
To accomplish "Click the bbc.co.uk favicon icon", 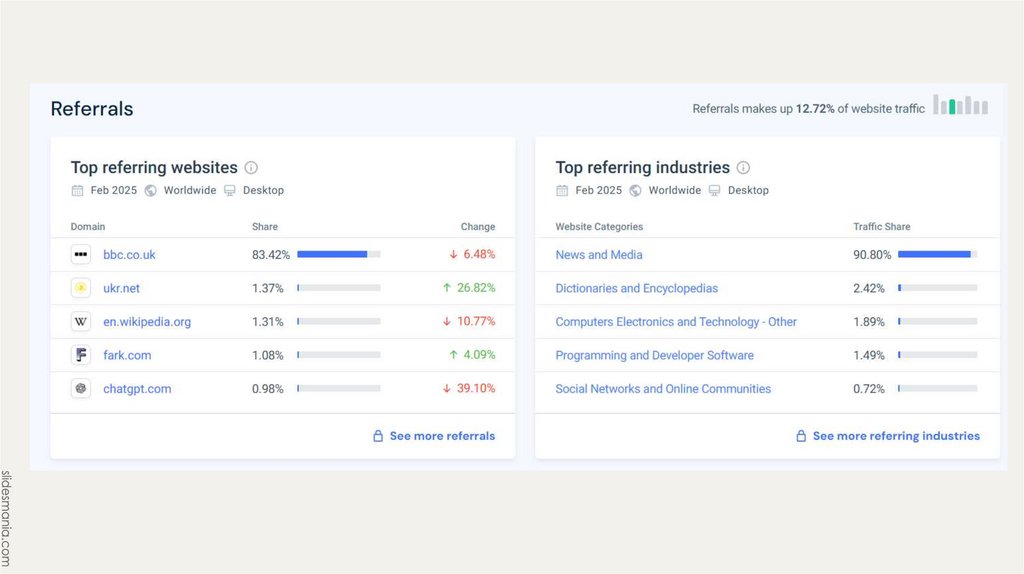I will click(81, 255).
